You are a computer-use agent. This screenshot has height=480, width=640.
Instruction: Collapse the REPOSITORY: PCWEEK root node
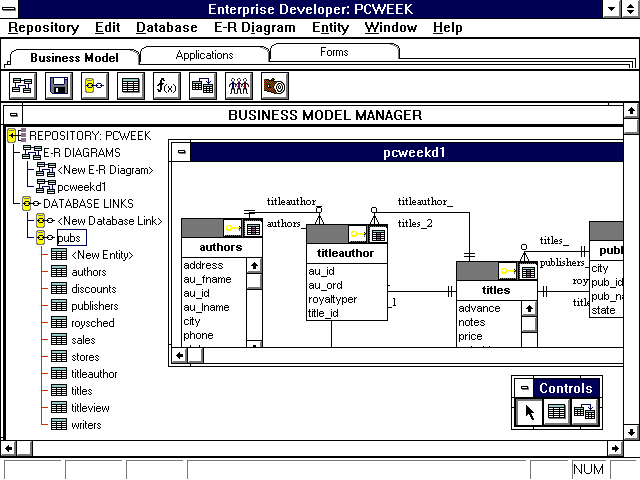[13, 135]
